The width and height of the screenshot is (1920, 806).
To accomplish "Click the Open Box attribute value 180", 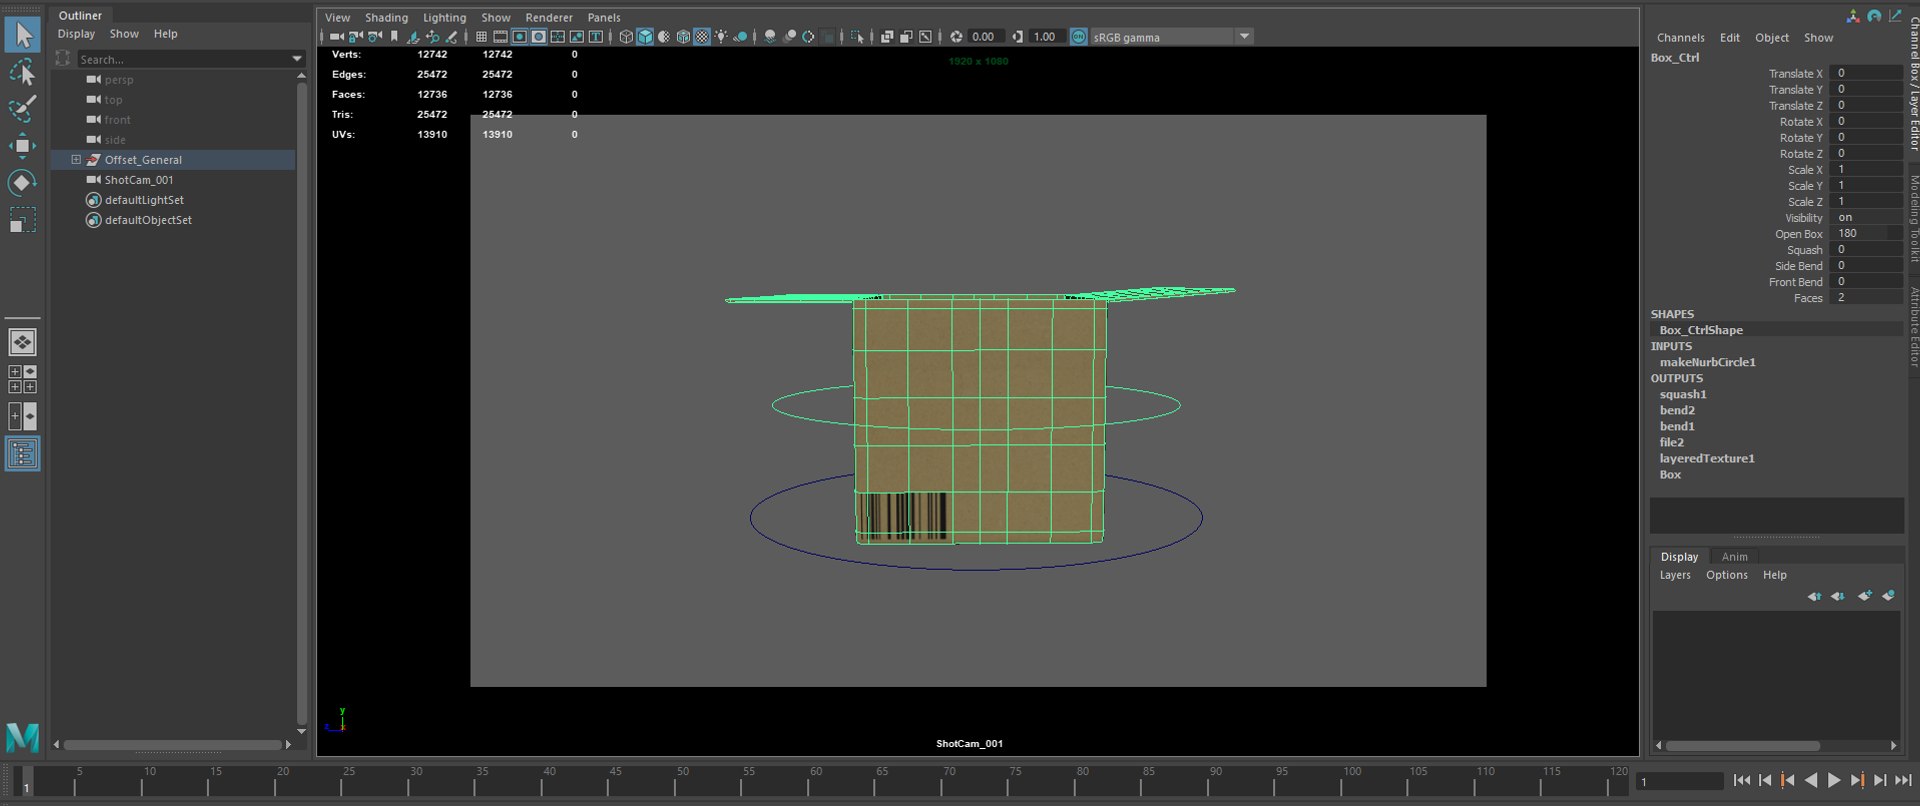I will (x=1866, y=234).
